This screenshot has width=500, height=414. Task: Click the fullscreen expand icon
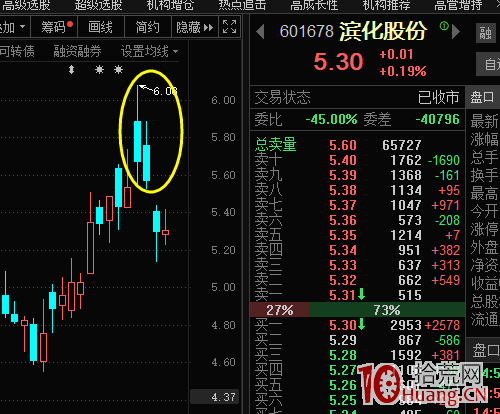coord(229,27)
